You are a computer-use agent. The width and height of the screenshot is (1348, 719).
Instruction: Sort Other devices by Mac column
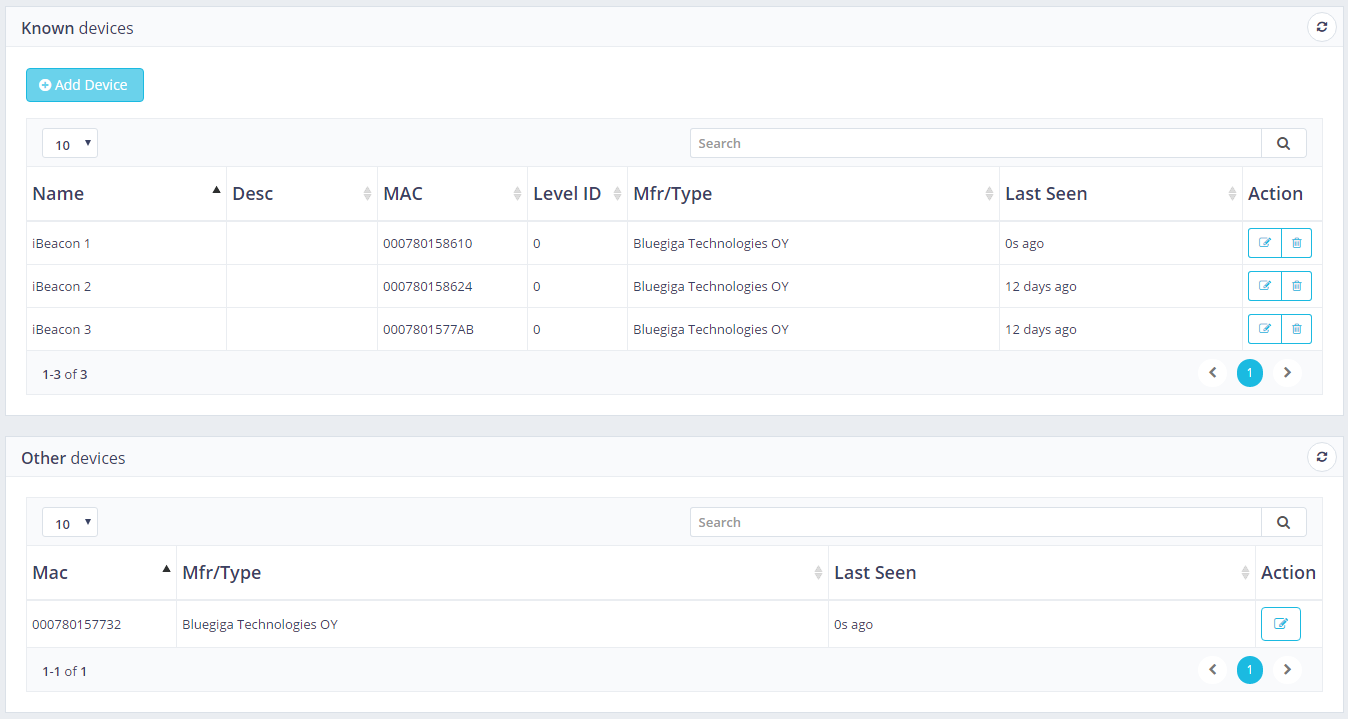click(101, 573)
